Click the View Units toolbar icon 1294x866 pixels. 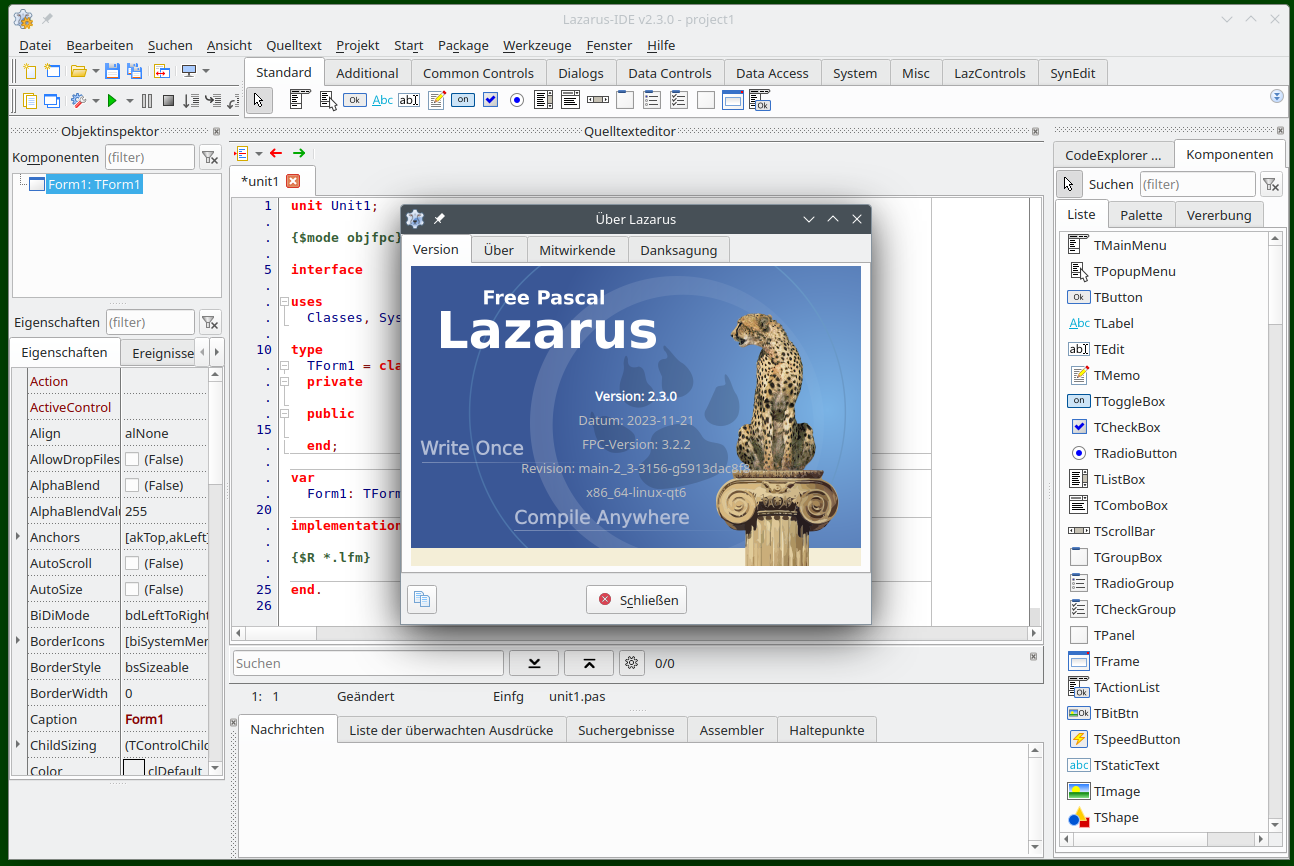pyautogui.click(x=30, y=101)
